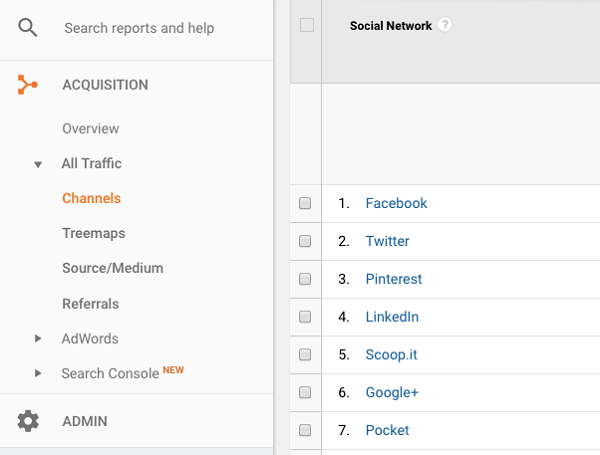The width and height of the screenshot is (600, 455).
Task: Select the Search Console menu item
Action: [110, 373]
